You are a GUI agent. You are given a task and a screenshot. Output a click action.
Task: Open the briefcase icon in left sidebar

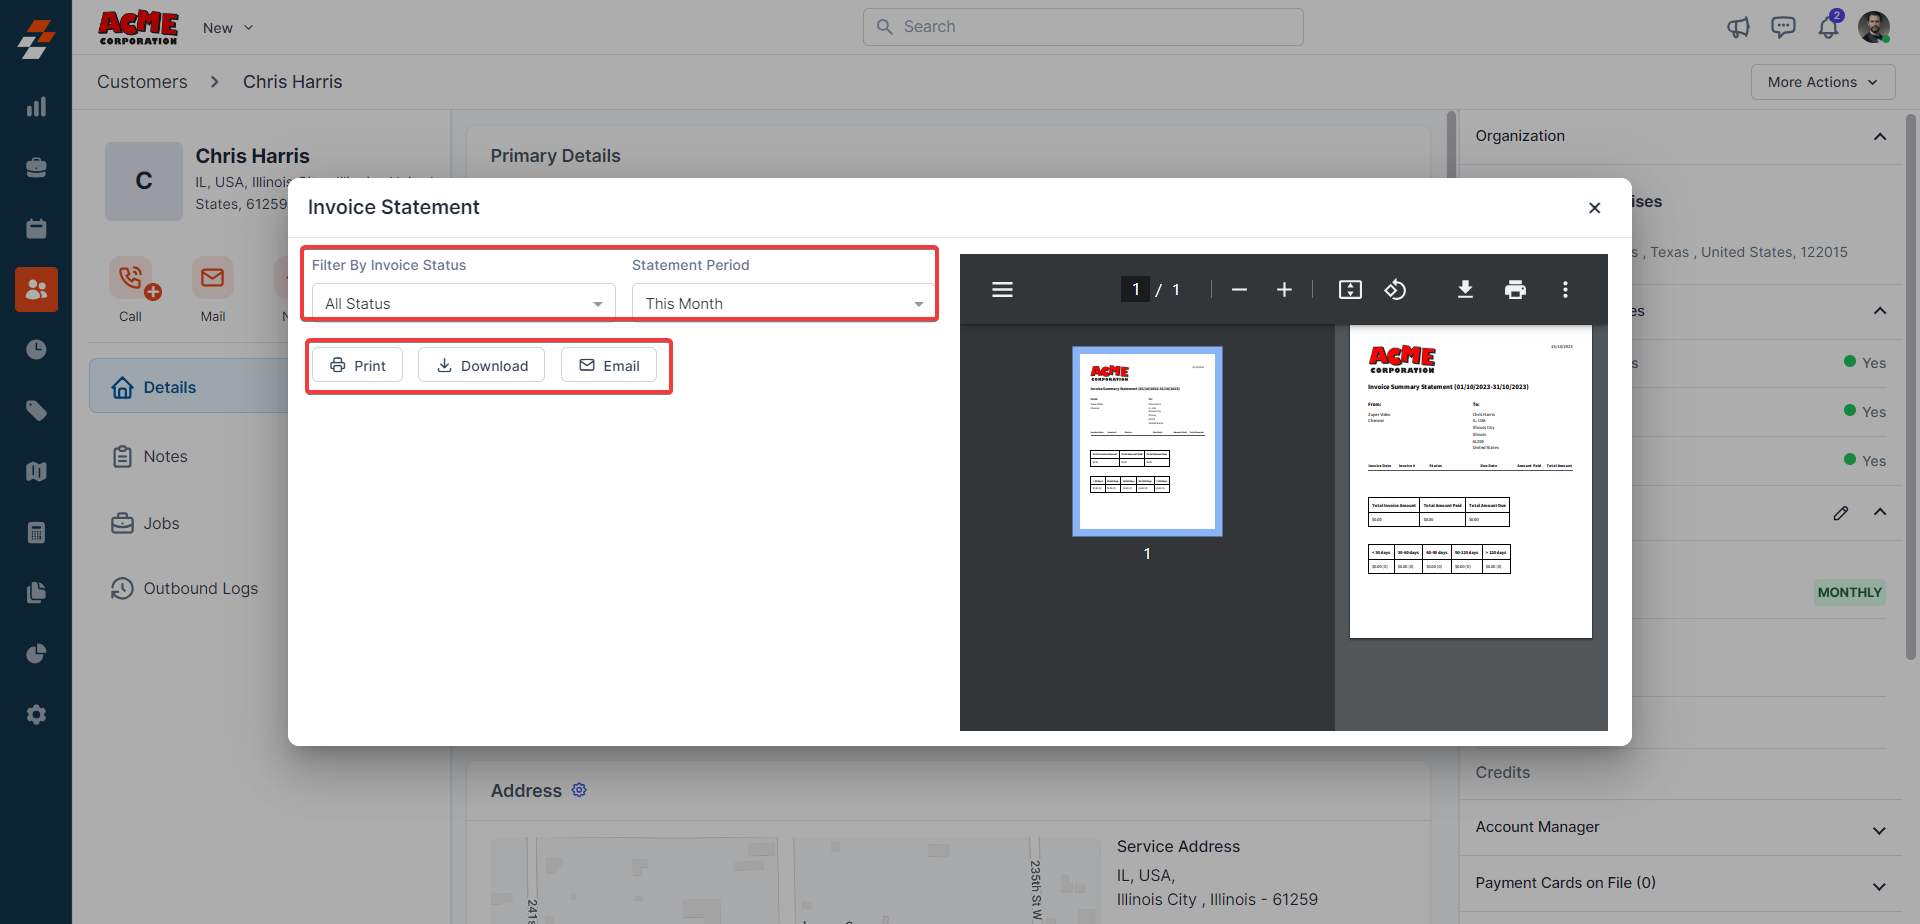[x=36, y=168]
